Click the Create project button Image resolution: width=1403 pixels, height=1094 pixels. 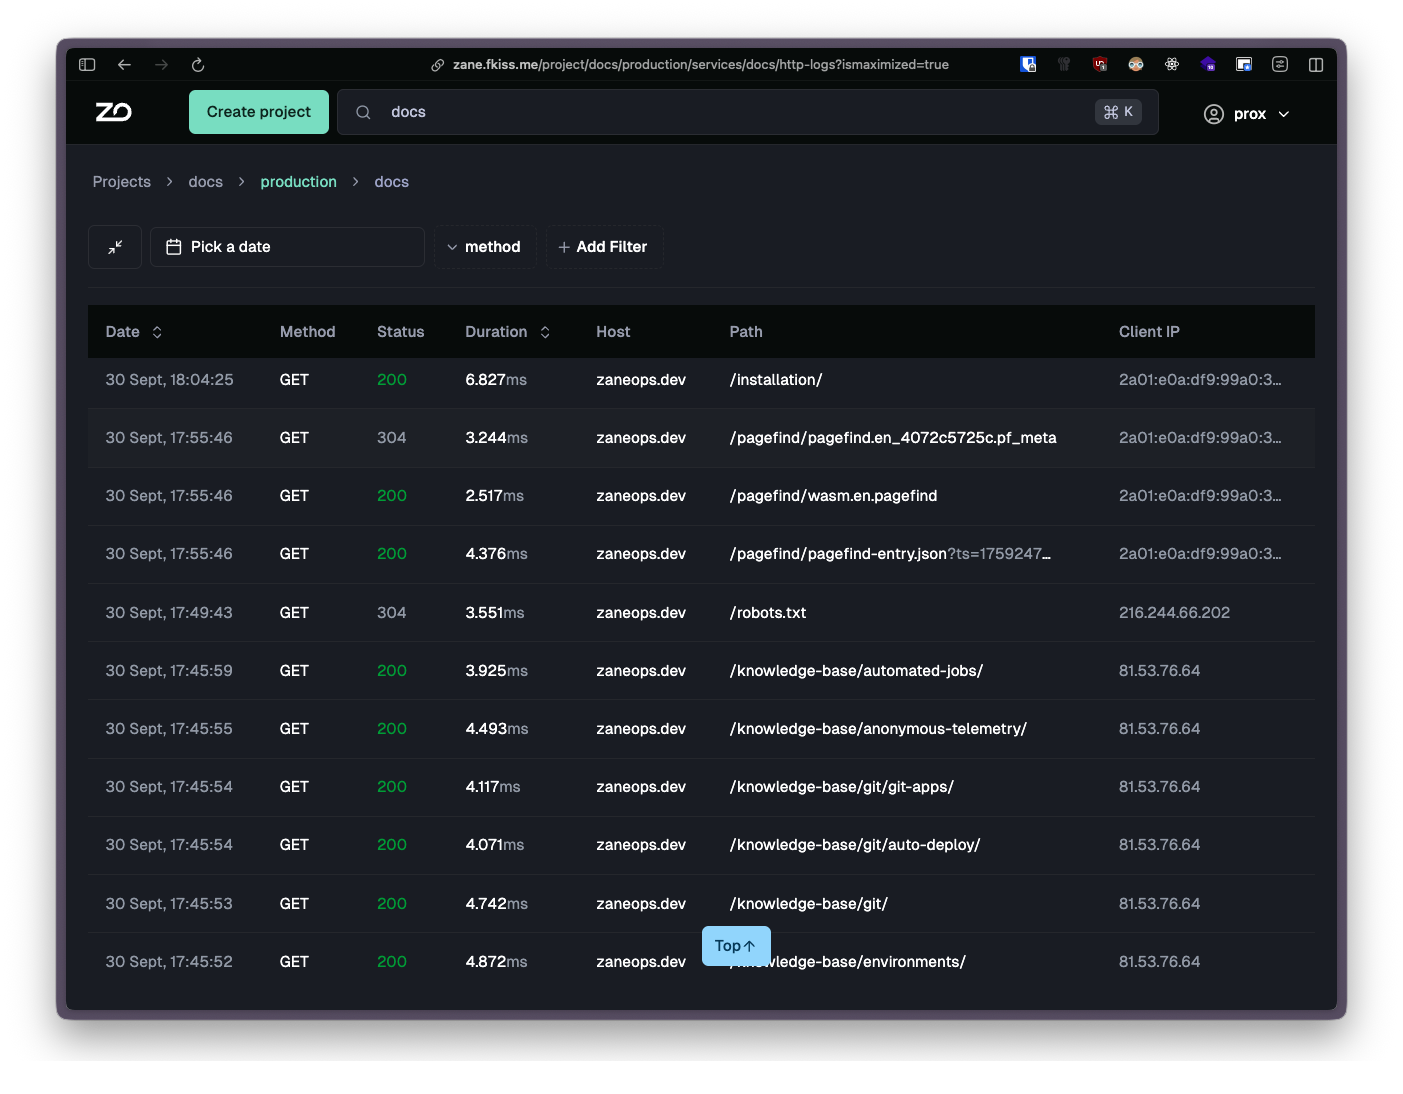click(259, 112)
